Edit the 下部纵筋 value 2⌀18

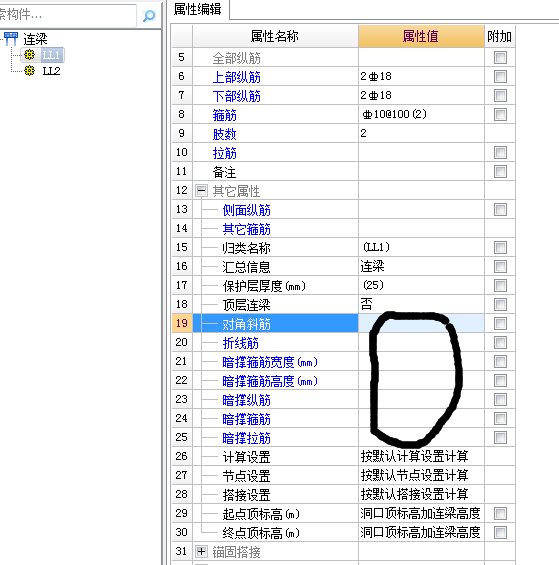421,95
